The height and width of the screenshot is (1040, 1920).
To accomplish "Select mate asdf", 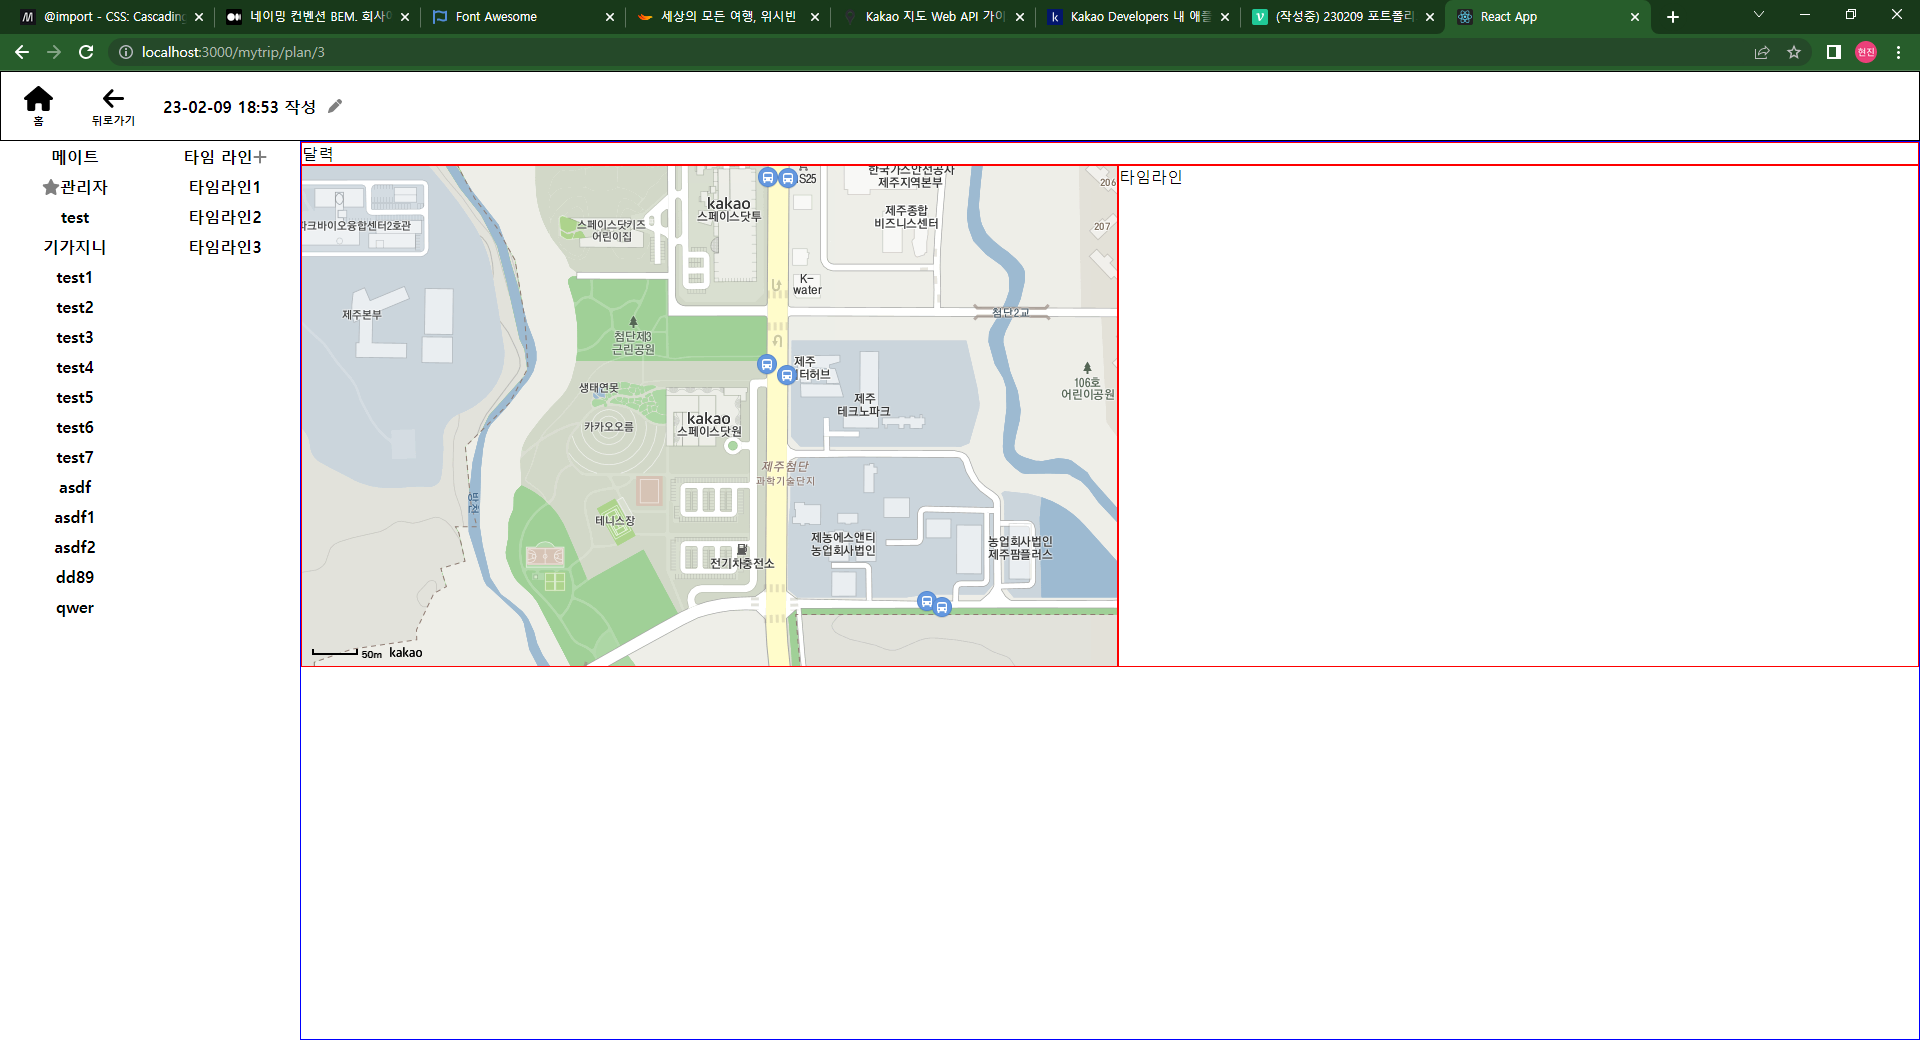I will (x=75, y=487).
